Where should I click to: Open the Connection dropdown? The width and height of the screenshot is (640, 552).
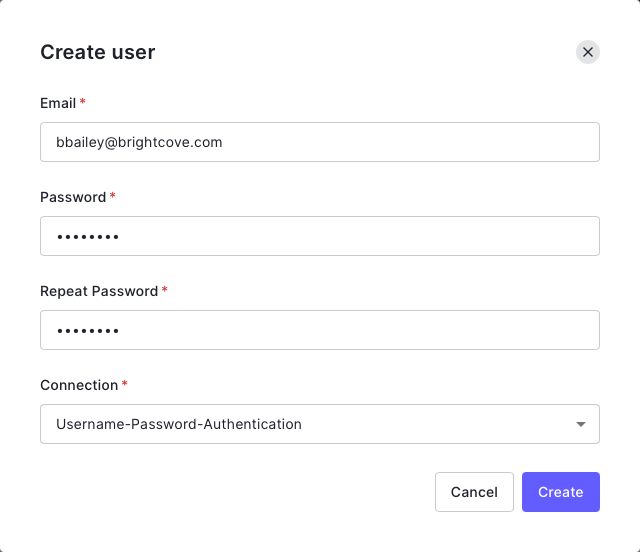pos(320,424)
